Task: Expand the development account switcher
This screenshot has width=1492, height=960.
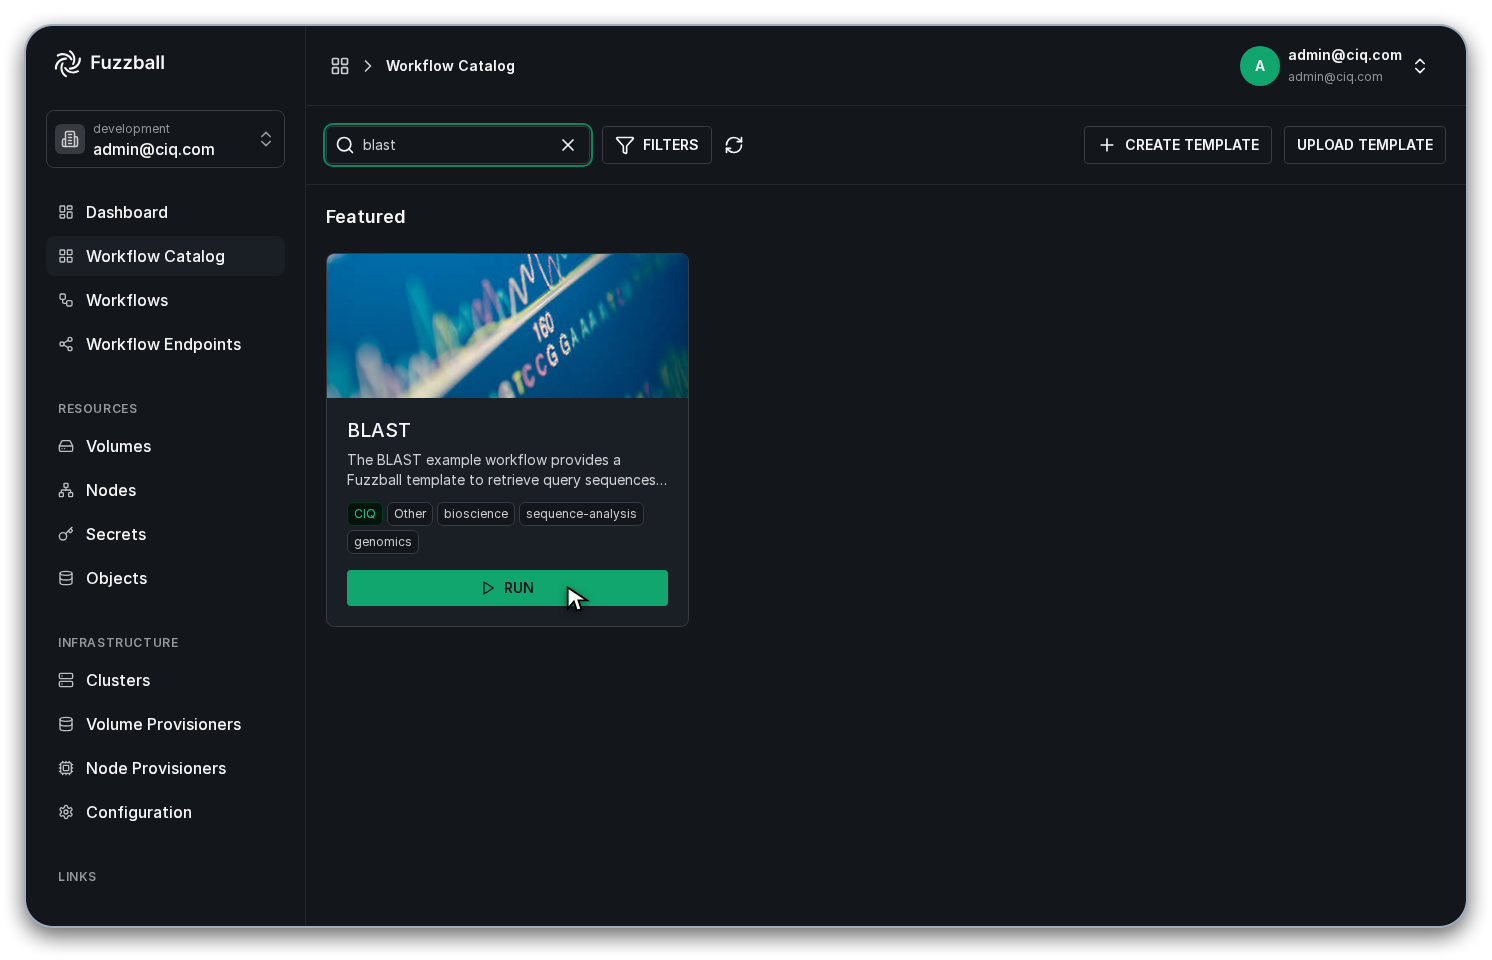Action: (x=165, y=139)
